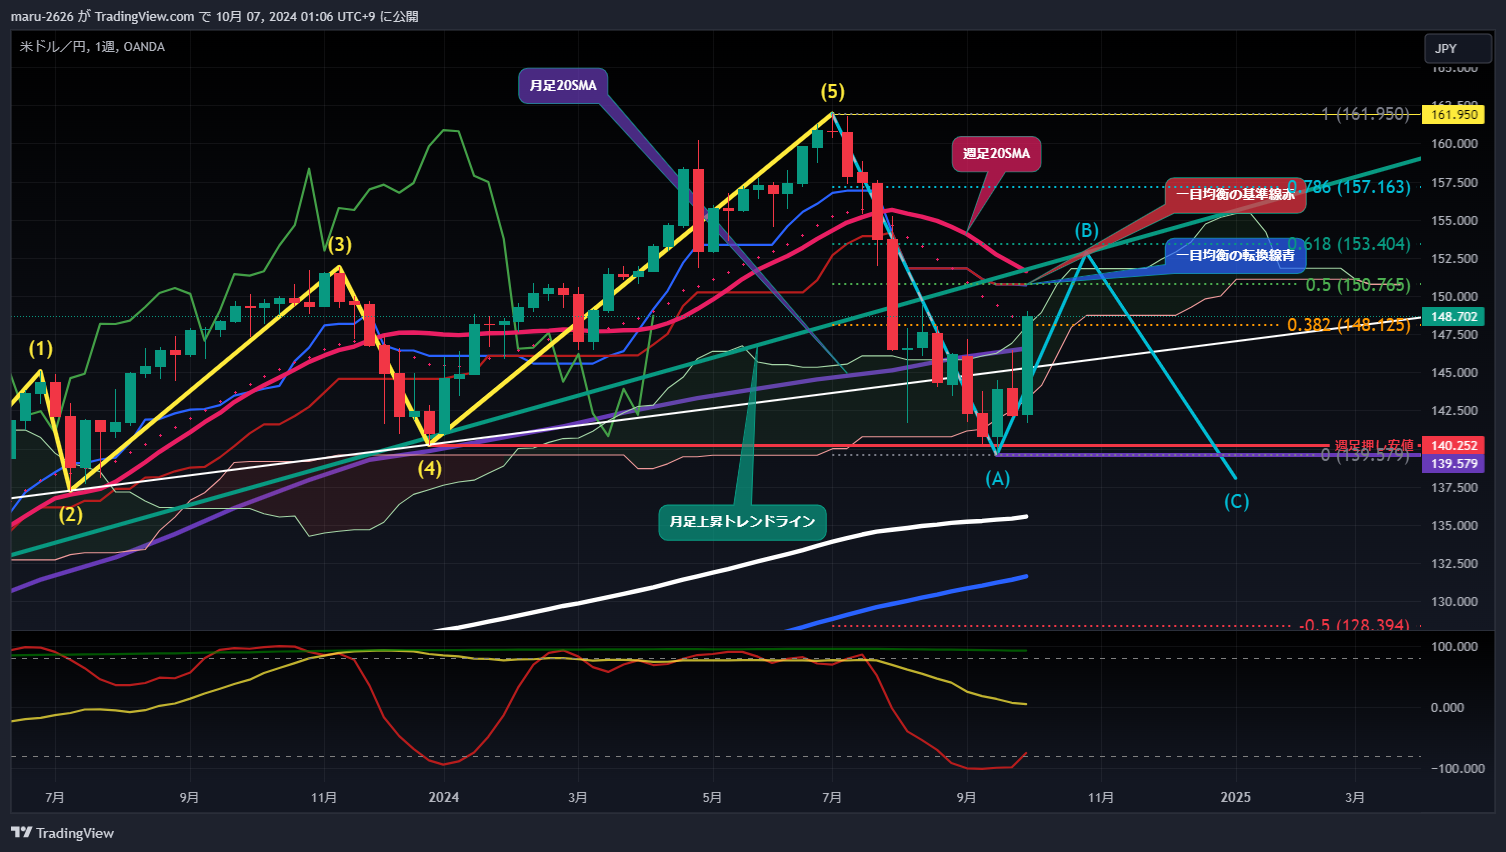
Task: Click the purple 139.579 price tag
Action: coord(1454,464)
